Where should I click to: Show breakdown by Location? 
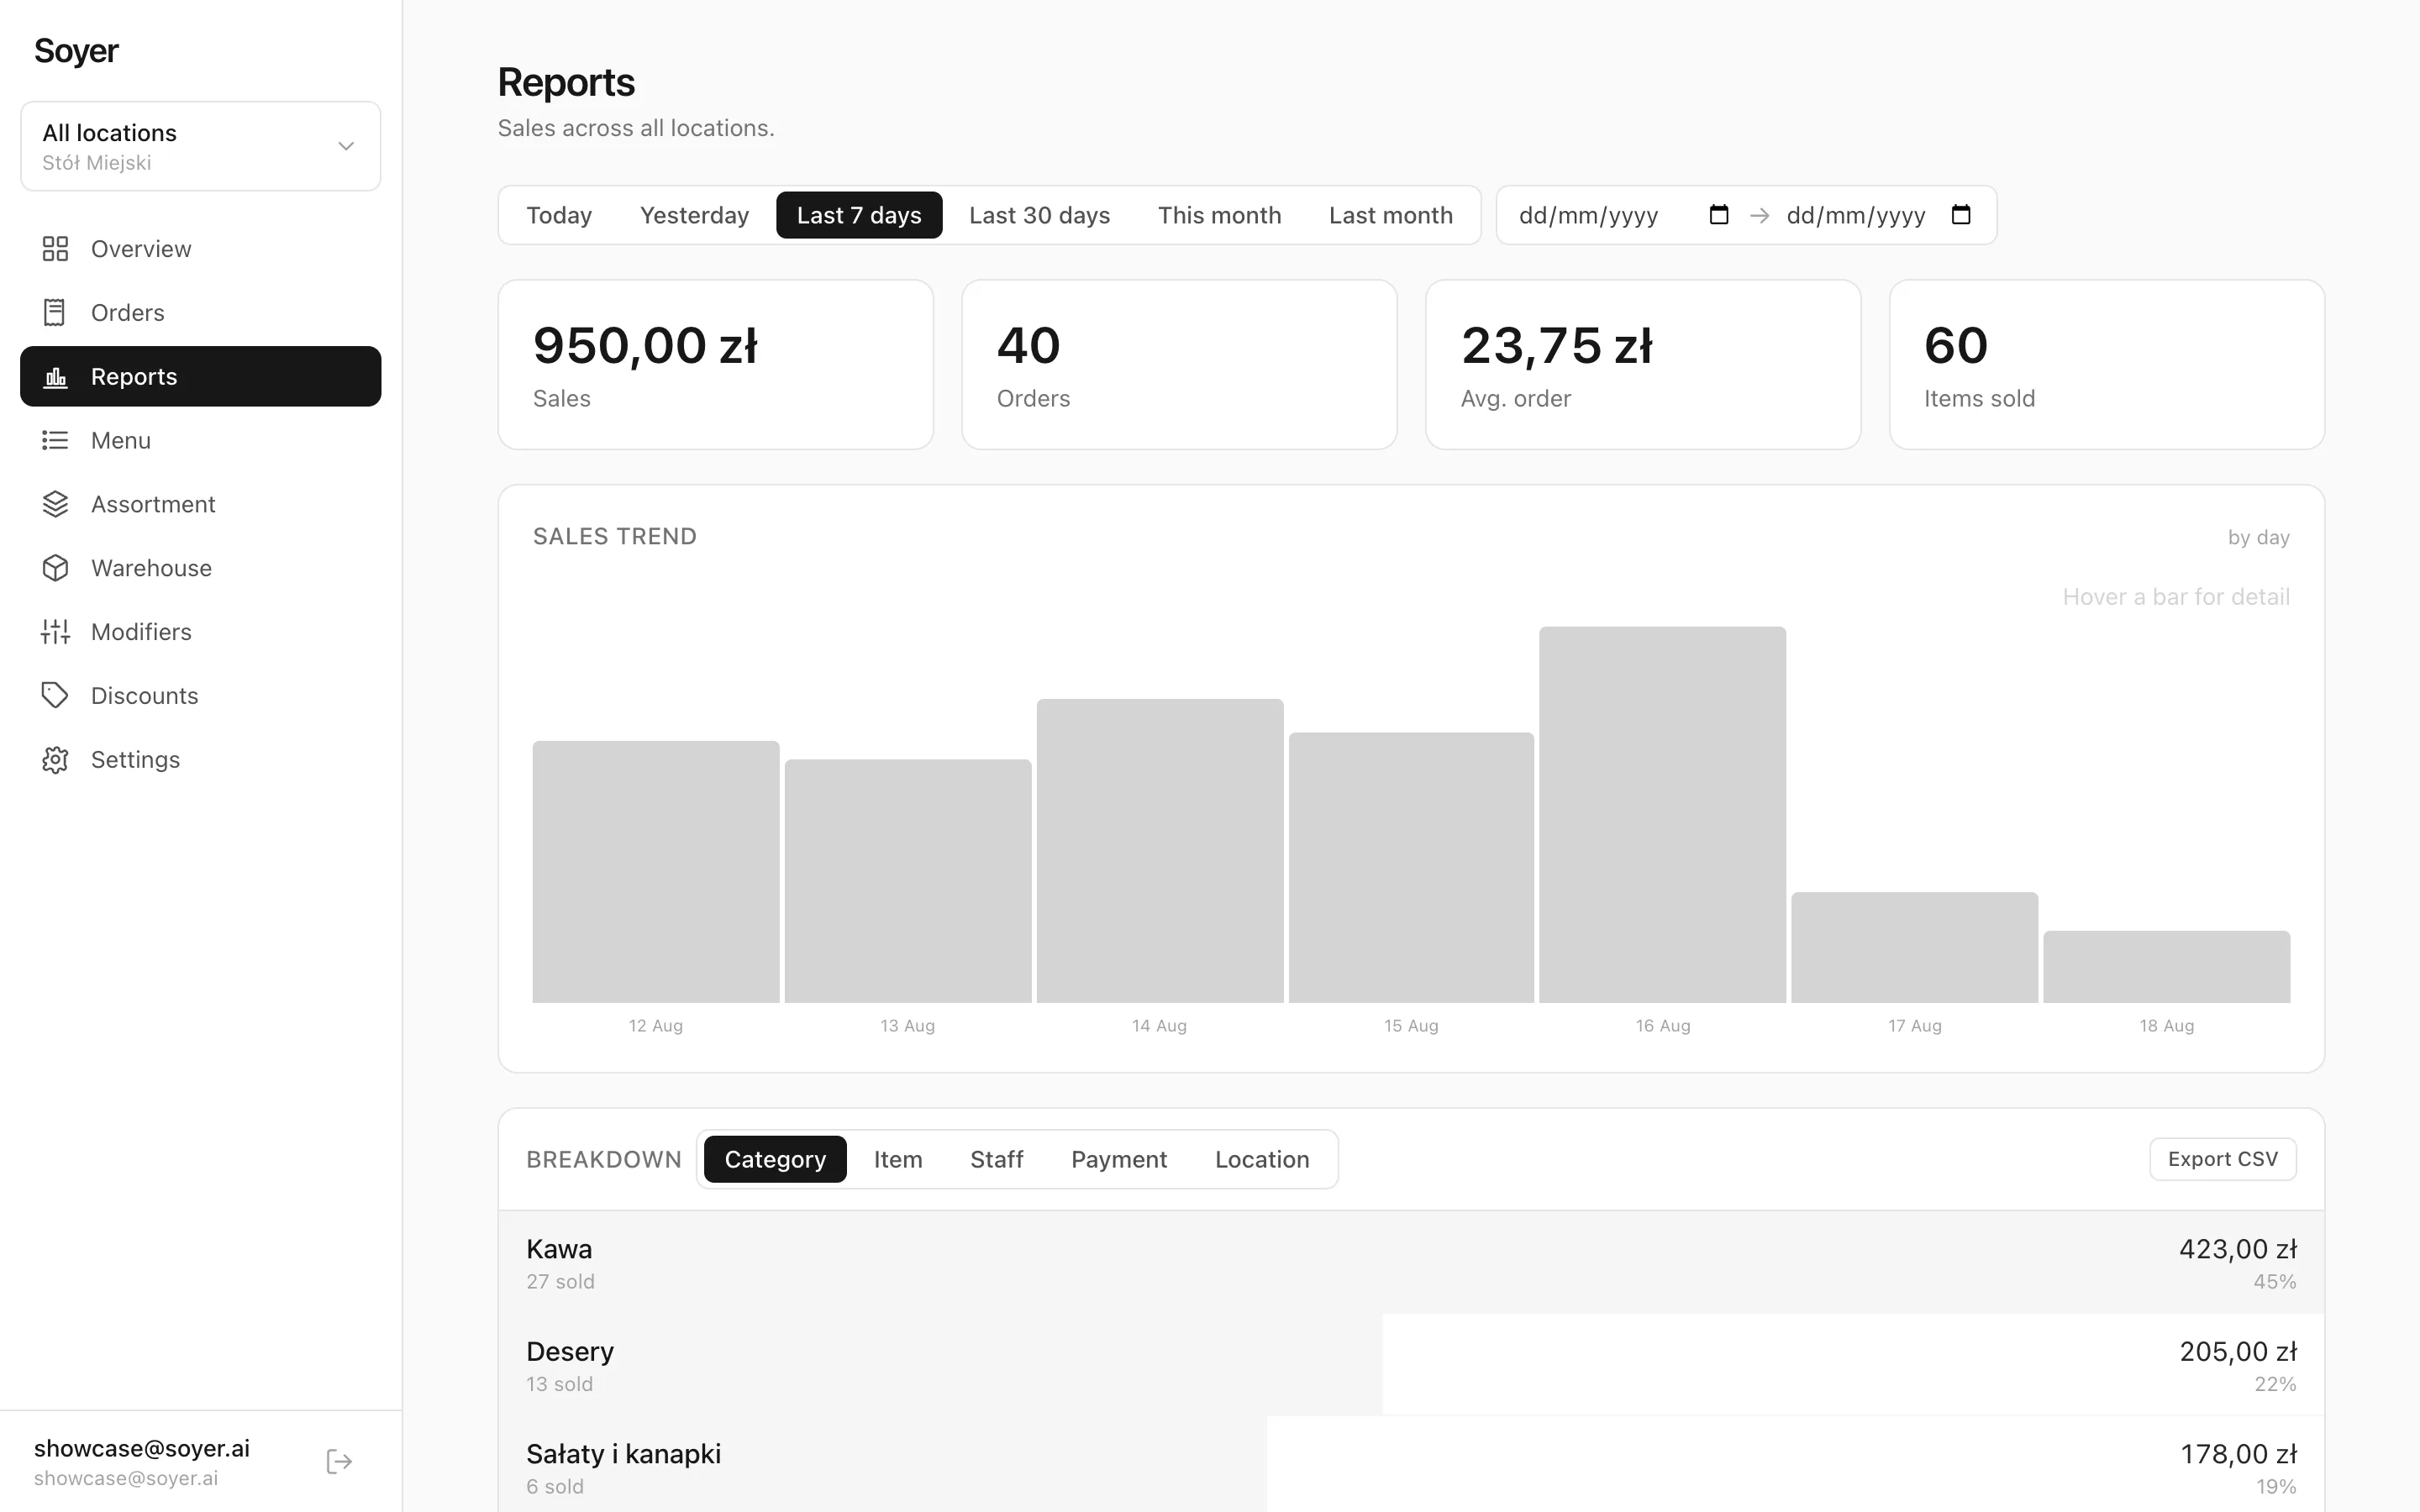click(1262, 1159)
